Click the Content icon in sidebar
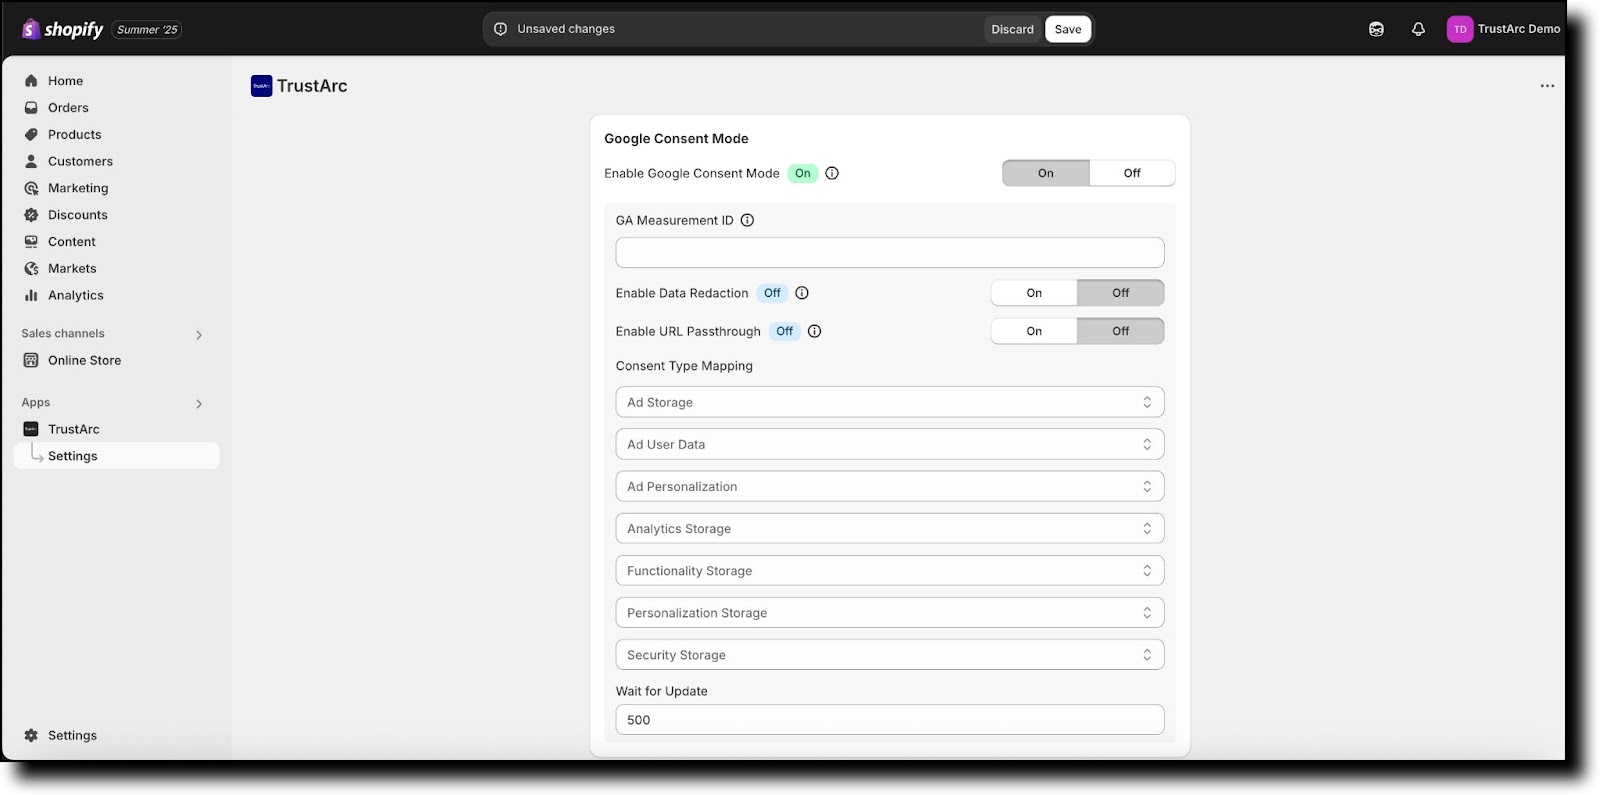The height and width of the screenshot is (795, 1600). (x=31, y=242)
